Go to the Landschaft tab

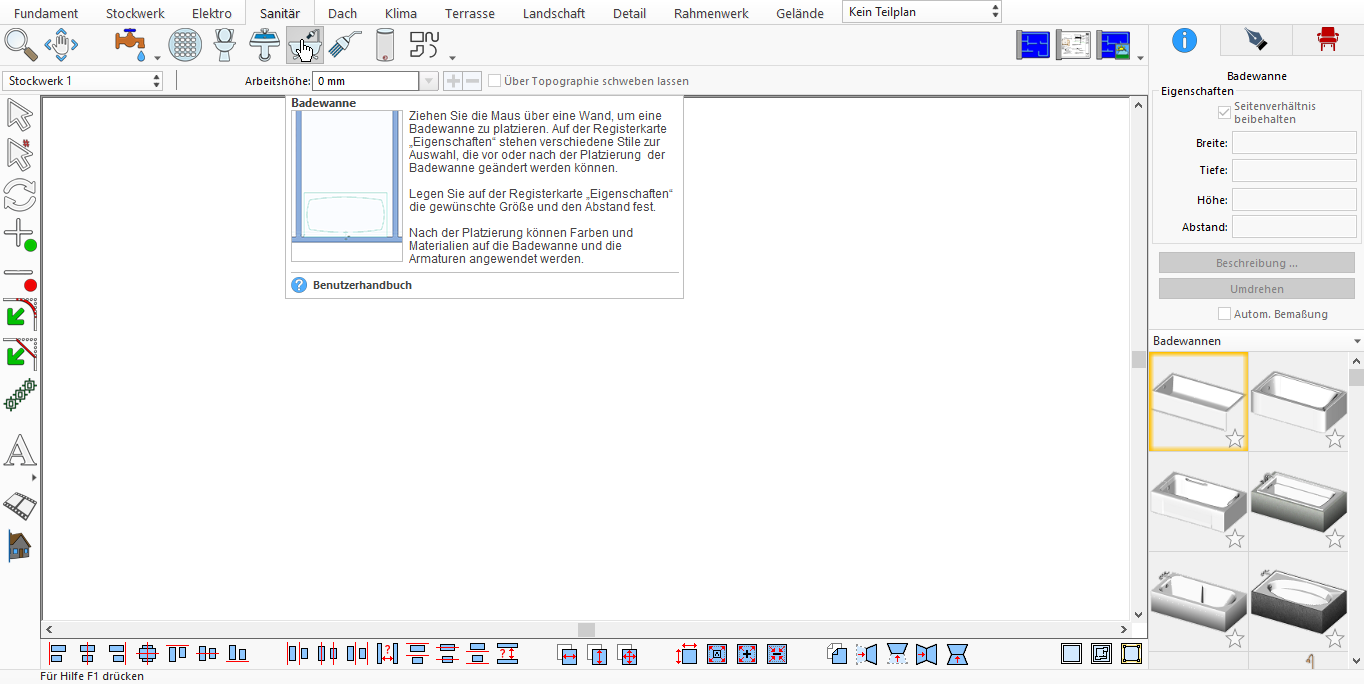554,13
